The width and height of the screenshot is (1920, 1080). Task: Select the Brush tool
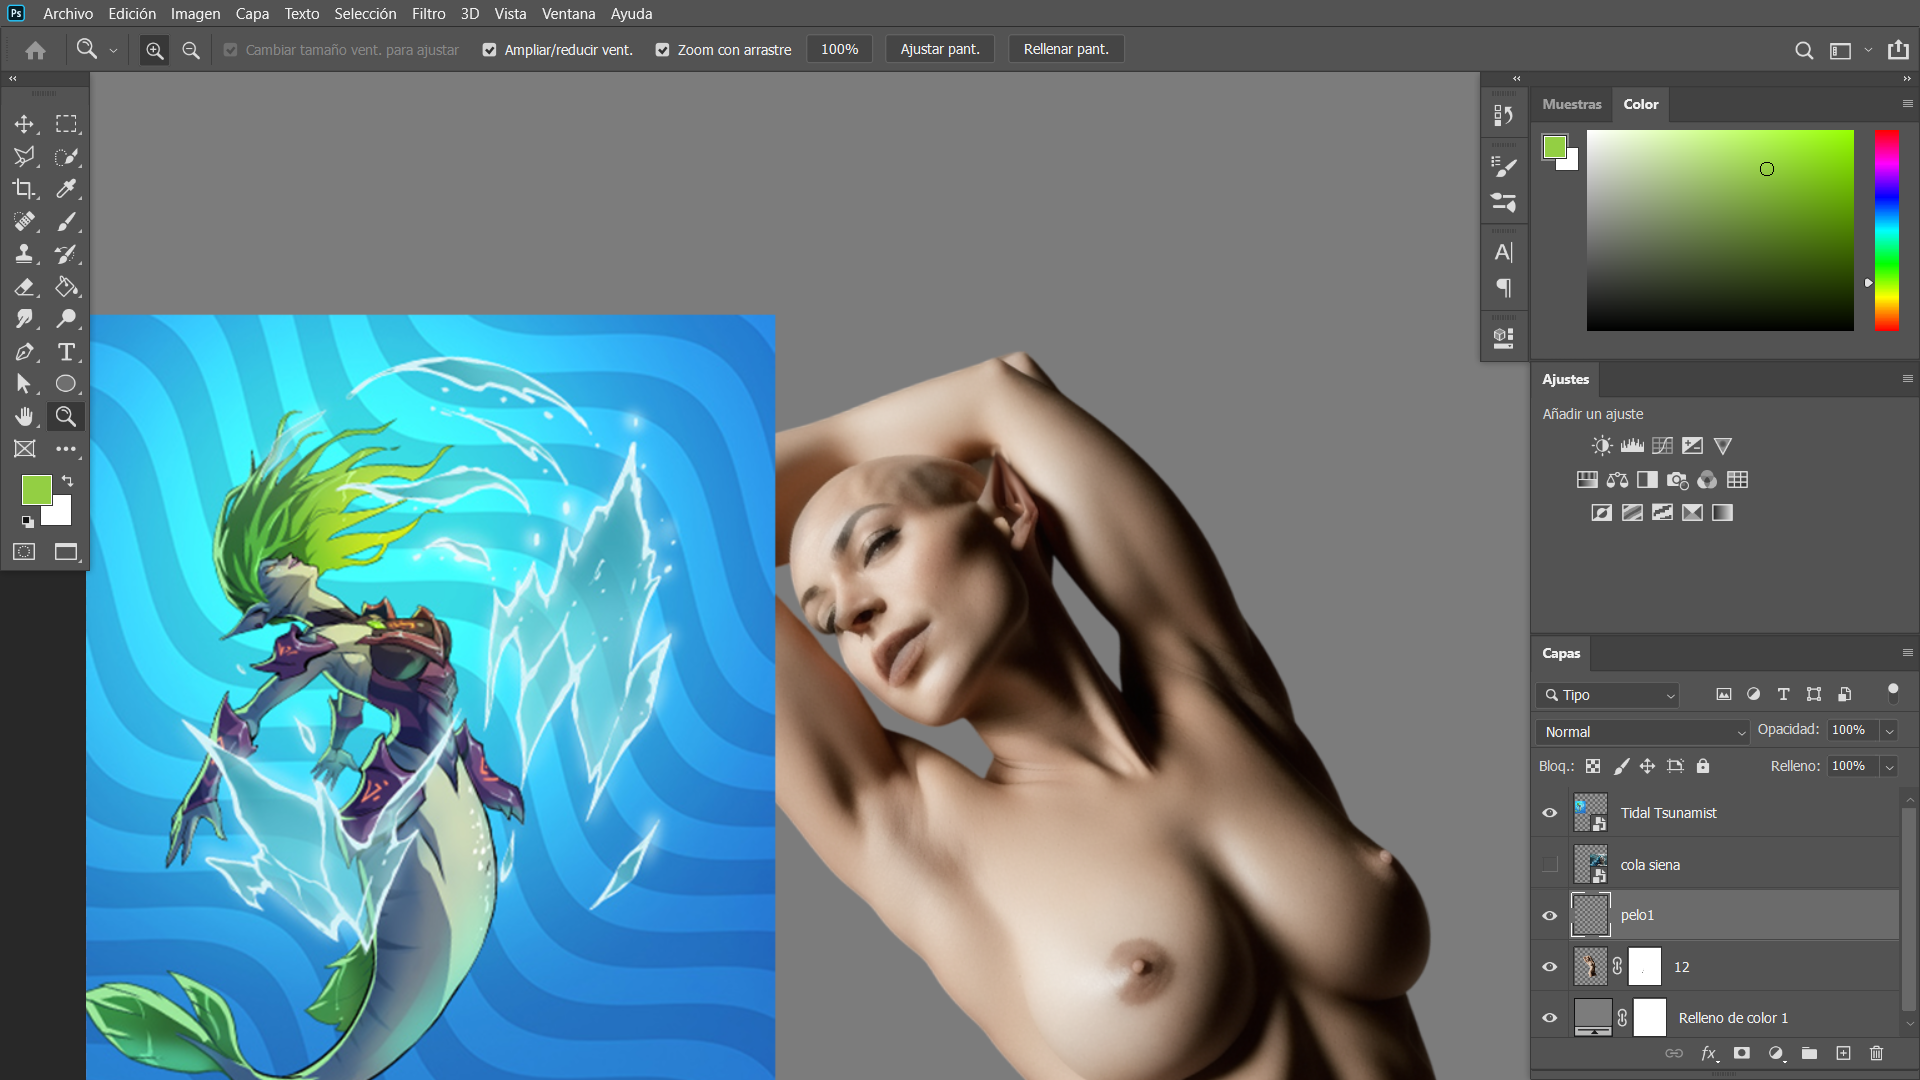point(66,222)
